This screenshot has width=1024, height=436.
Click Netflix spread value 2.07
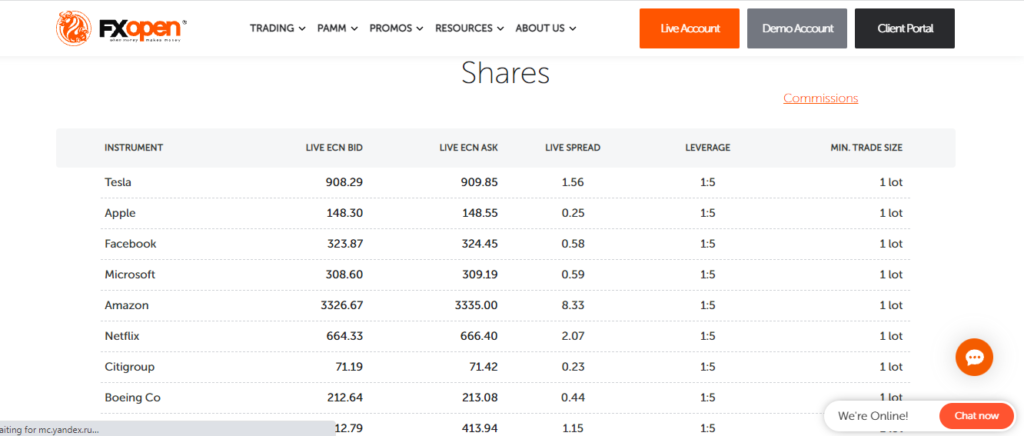pyautogui.click(x=573, y=336)
